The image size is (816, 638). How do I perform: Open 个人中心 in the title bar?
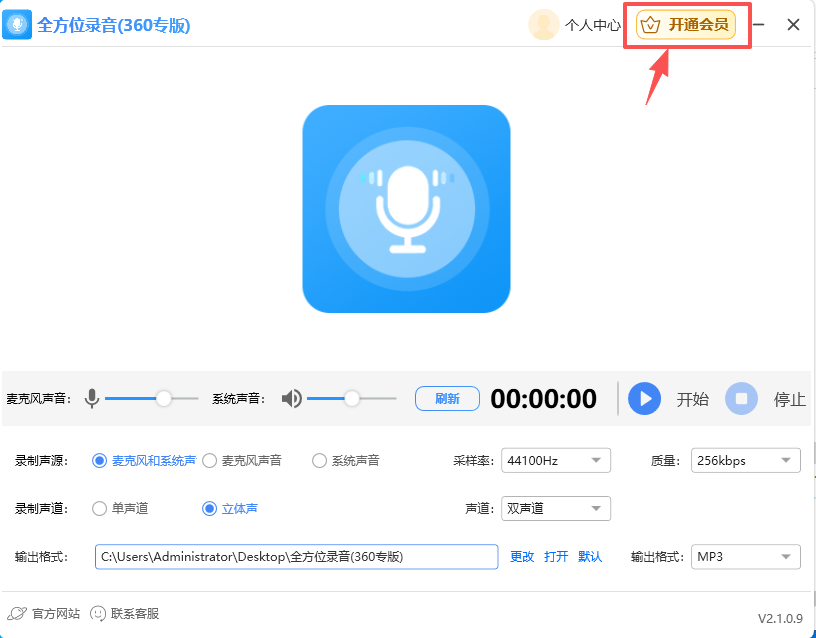tap(590, 24)
